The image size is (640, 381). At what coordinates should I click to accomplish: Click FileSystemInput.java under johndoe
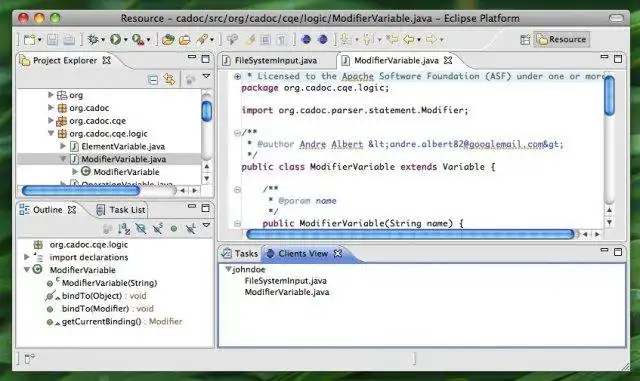click(x=285, y=281)
